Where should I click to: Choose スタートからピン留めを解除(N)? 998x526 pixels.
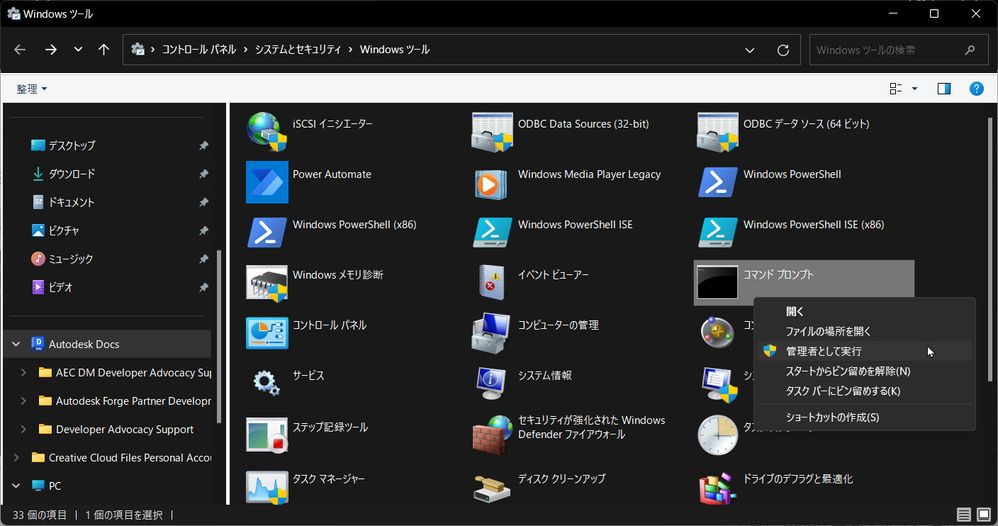[864, 371]
